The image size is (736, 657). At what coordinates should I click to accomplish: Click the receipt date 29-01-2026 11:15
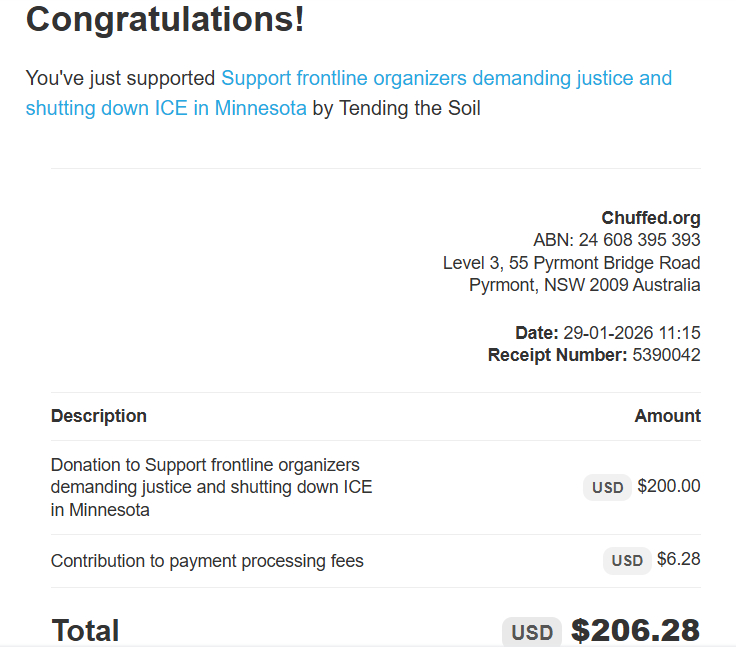click(x=631, y=333)
